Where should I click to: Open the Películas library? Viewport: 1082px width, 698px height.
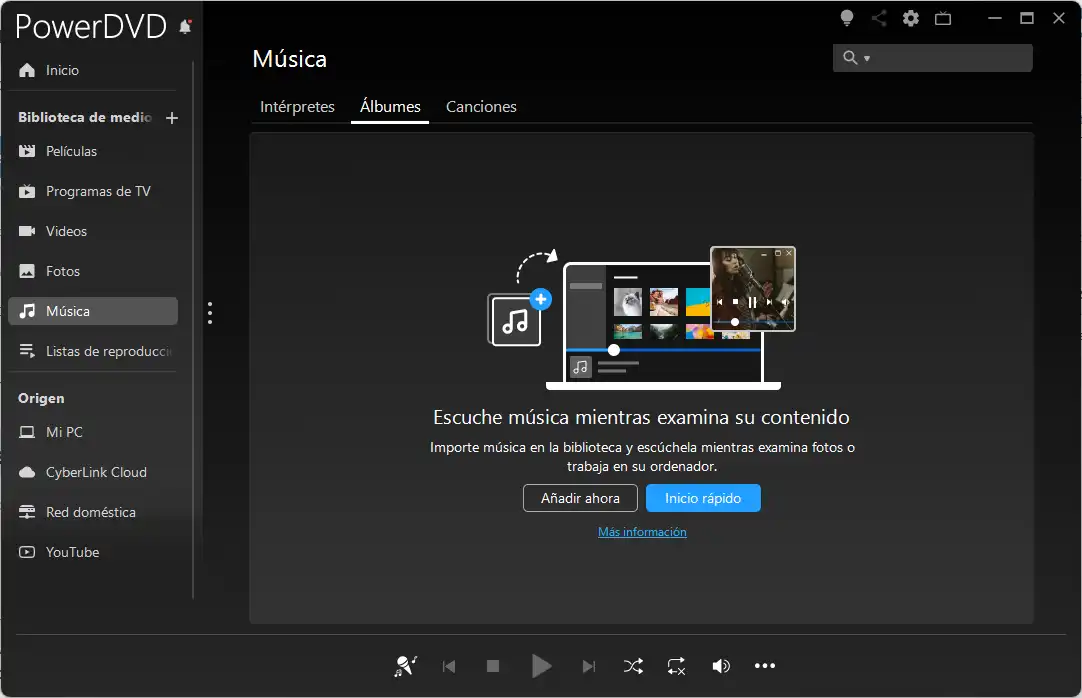pyautogui.click(x=92, y=151)
